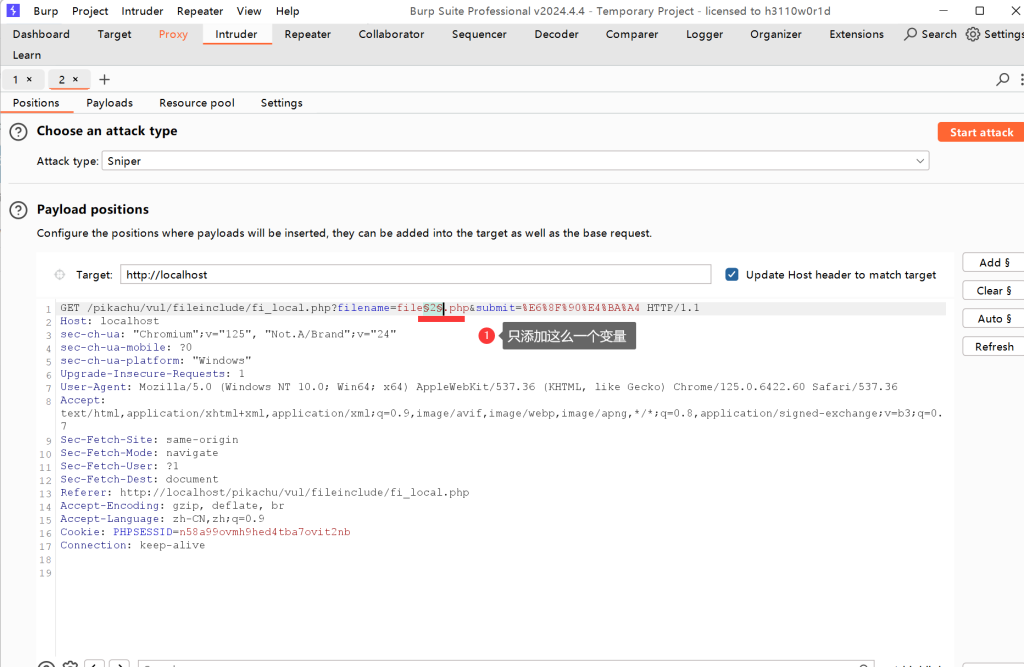This screenshot has width=1024, height=667.
Task: Click the Start attack button
Action: [981, 132]
